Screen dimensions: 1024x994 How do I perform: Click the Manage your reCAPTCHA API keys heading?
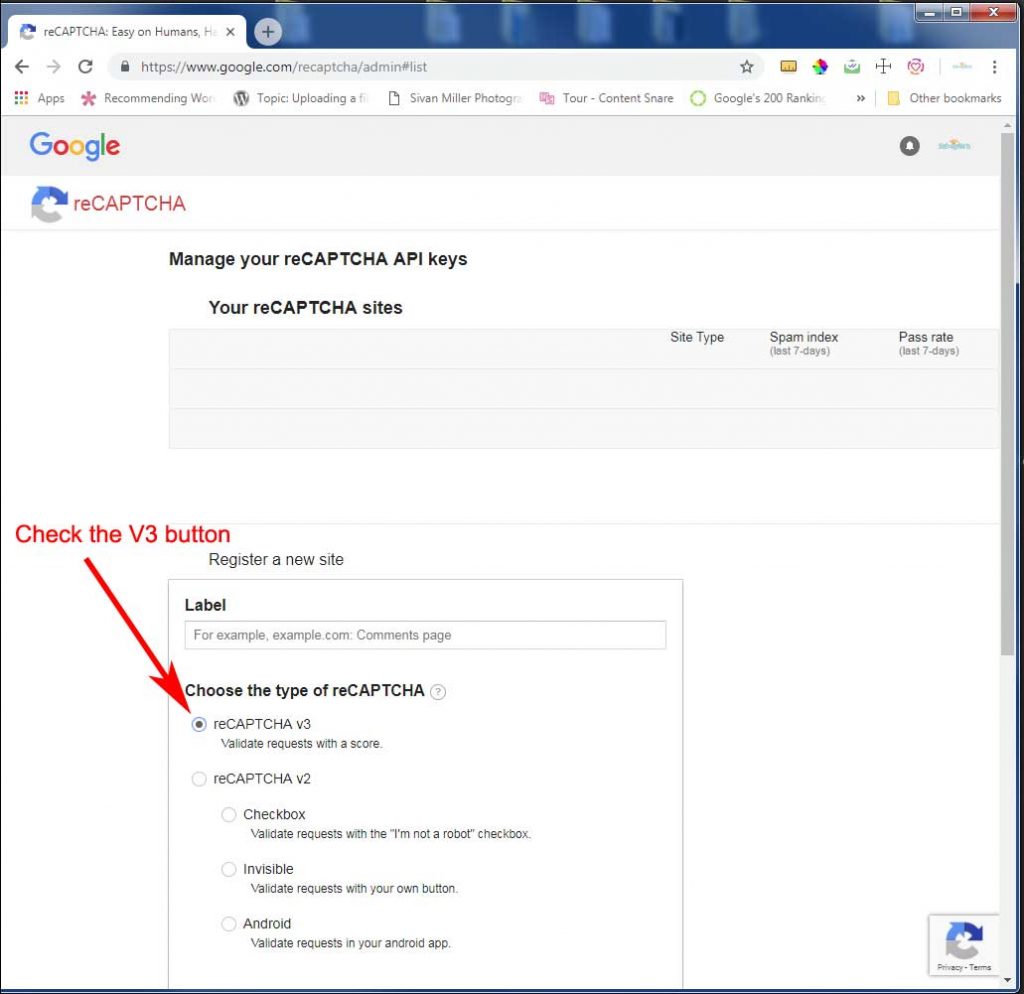pyautogui.click(x=318, y=259)
